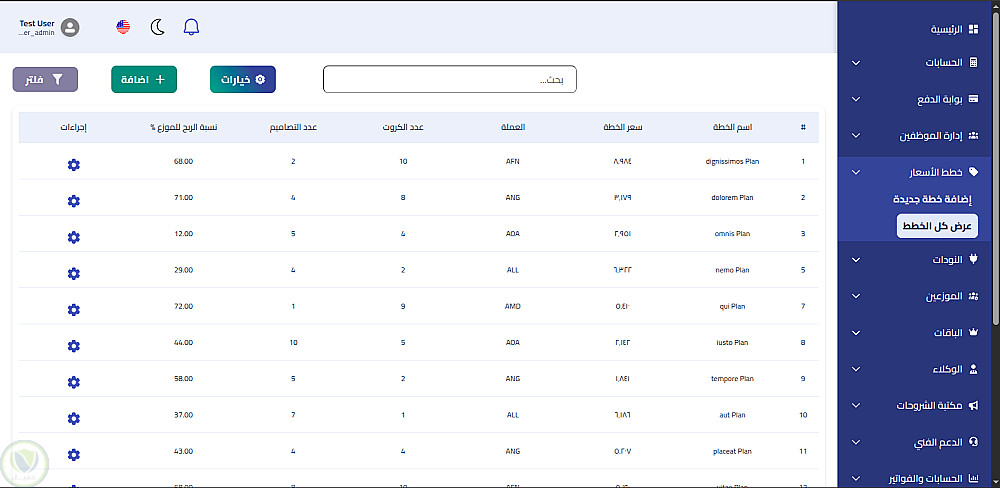
Task: Open actions gear for dolorem Plan
Action: 73,201
